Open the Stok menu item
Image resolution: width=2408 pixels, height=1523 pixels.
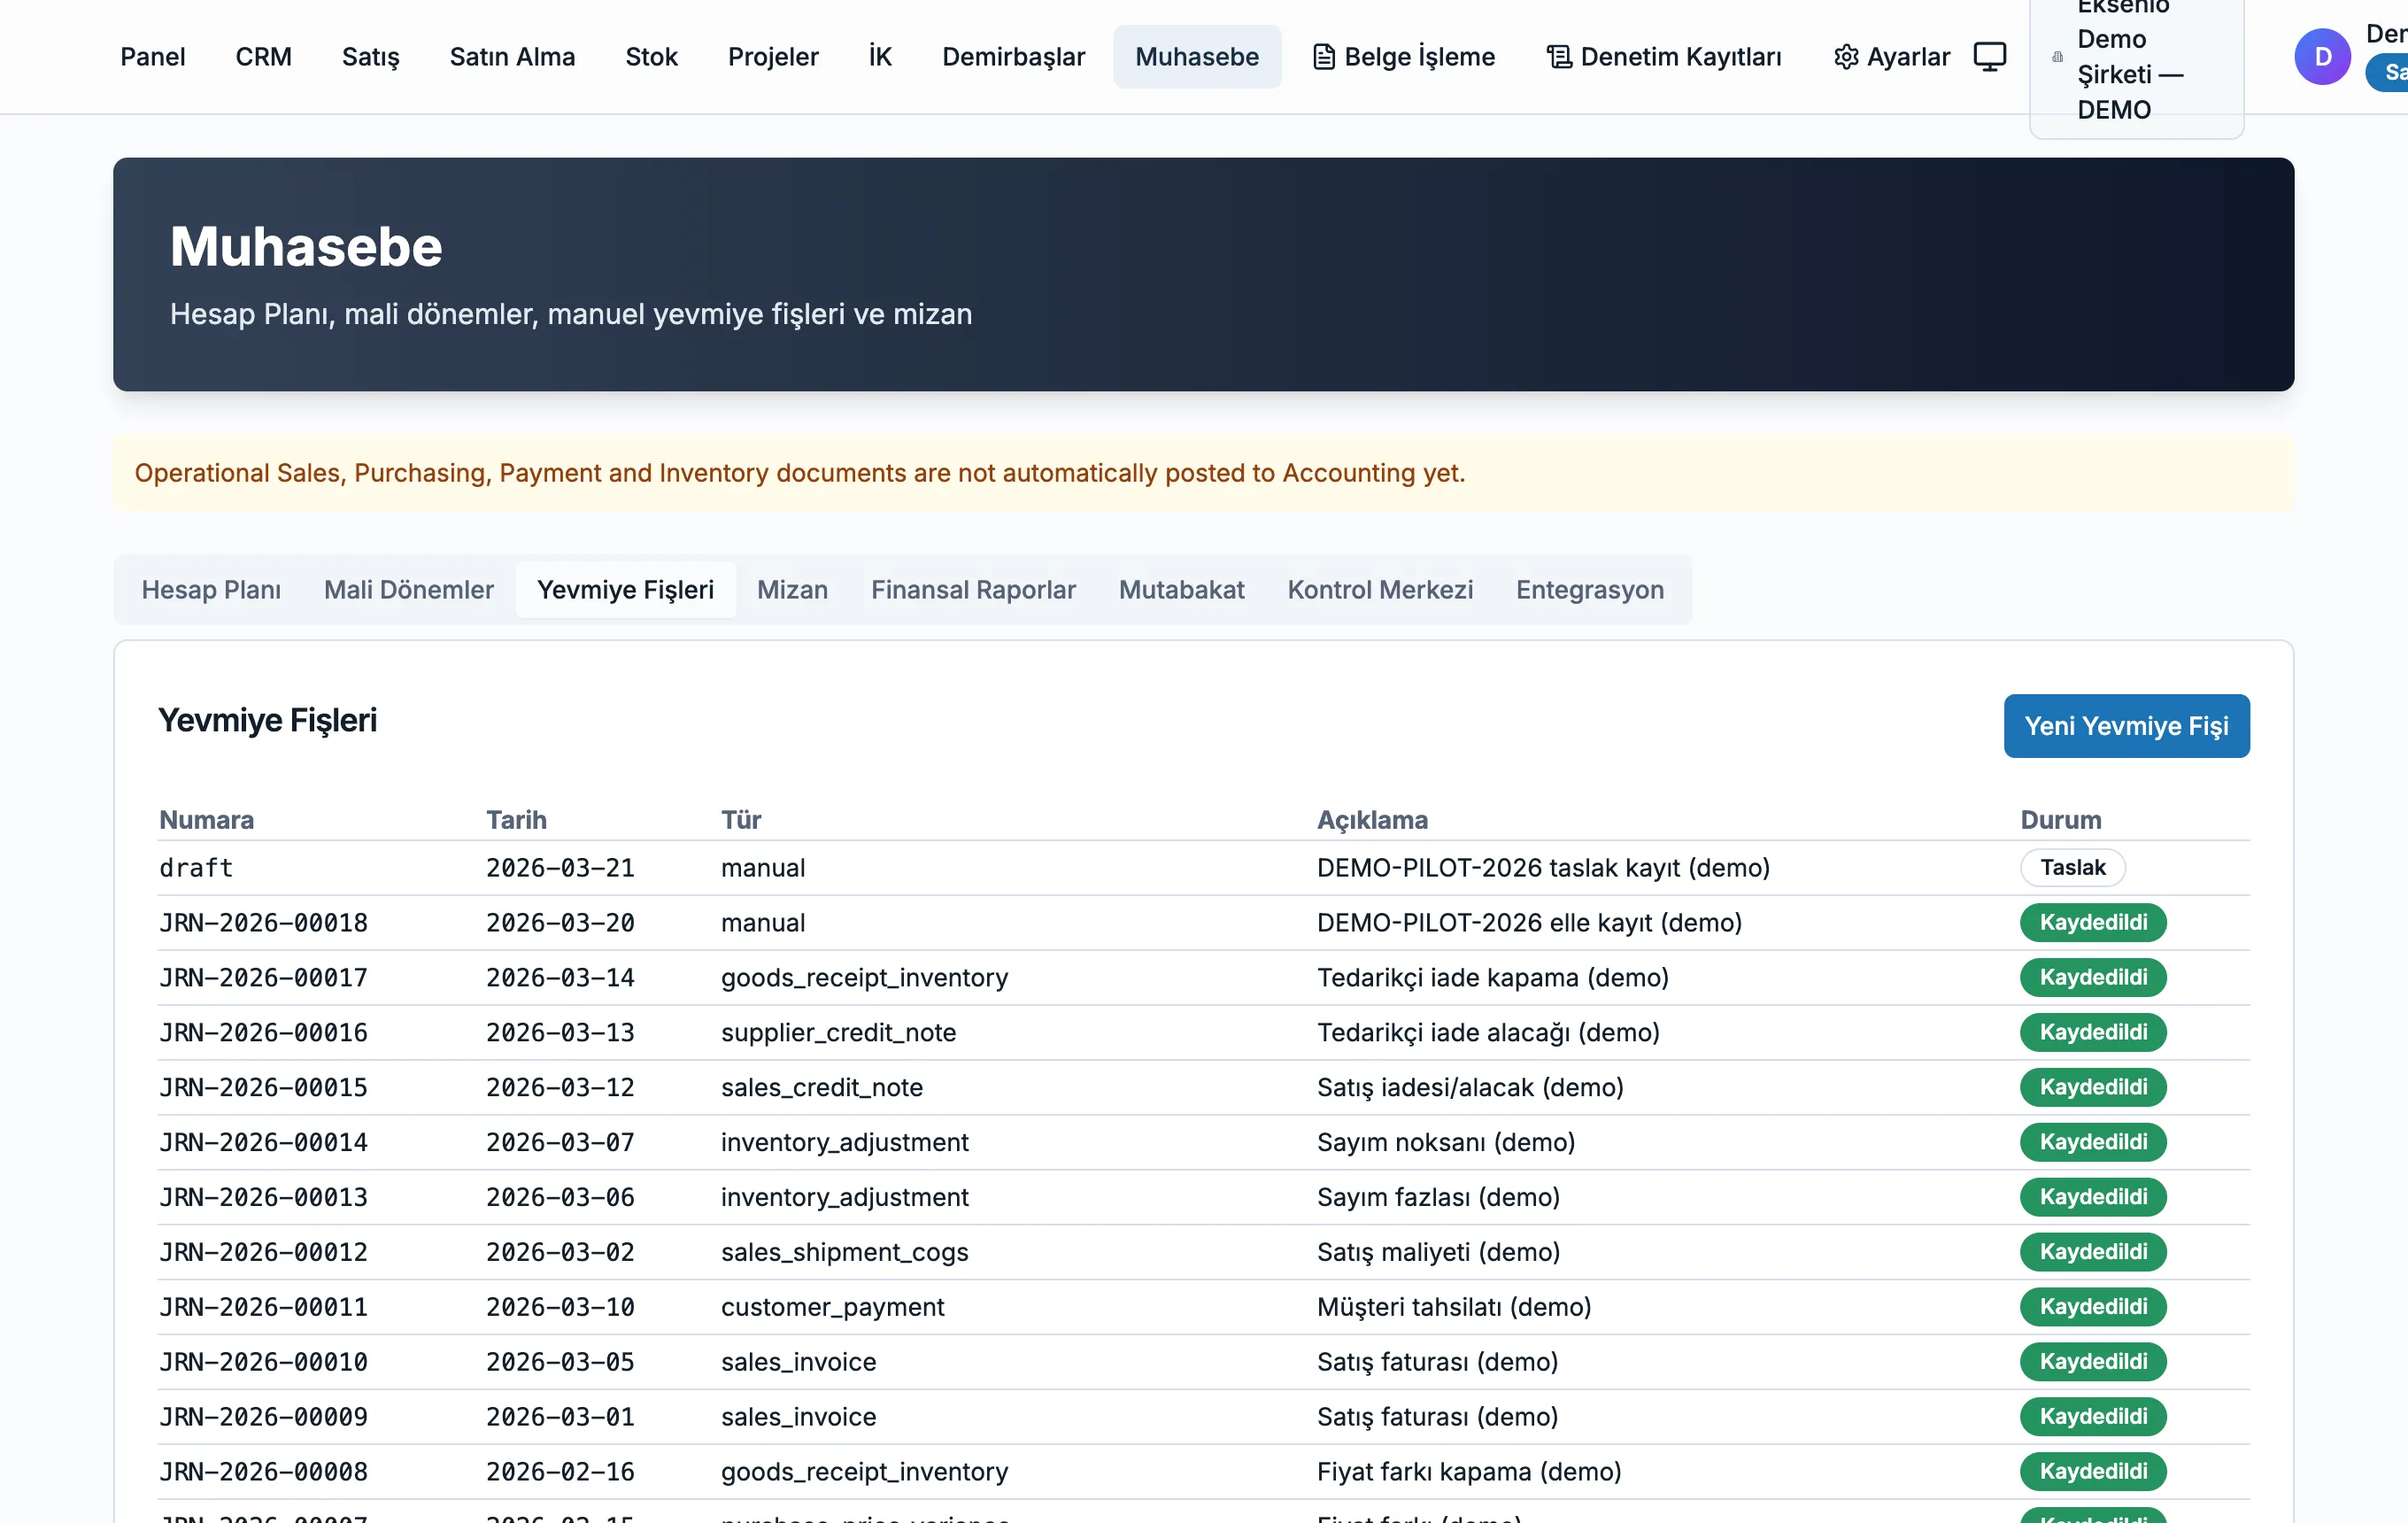pos(651,57)
